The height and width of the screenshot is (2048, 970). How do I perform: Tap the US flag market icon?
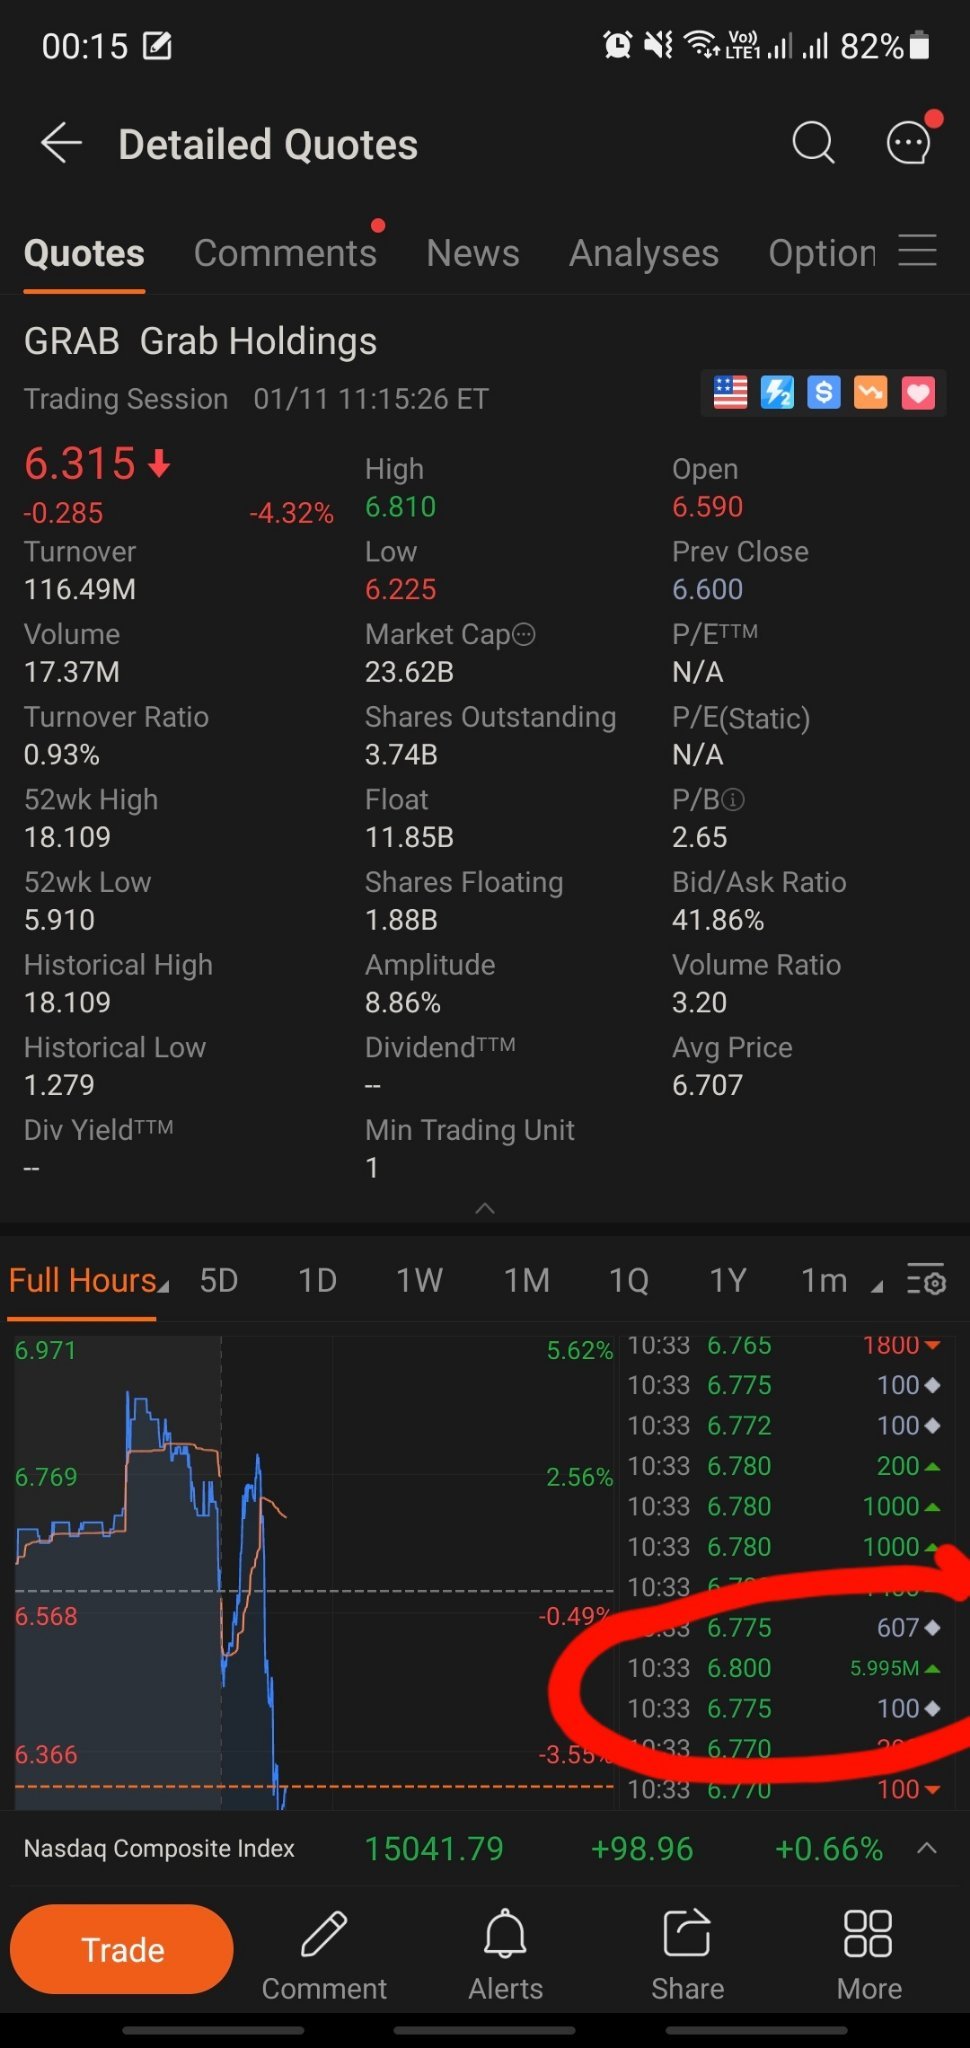pyautogui.click(x=730, y=392)
